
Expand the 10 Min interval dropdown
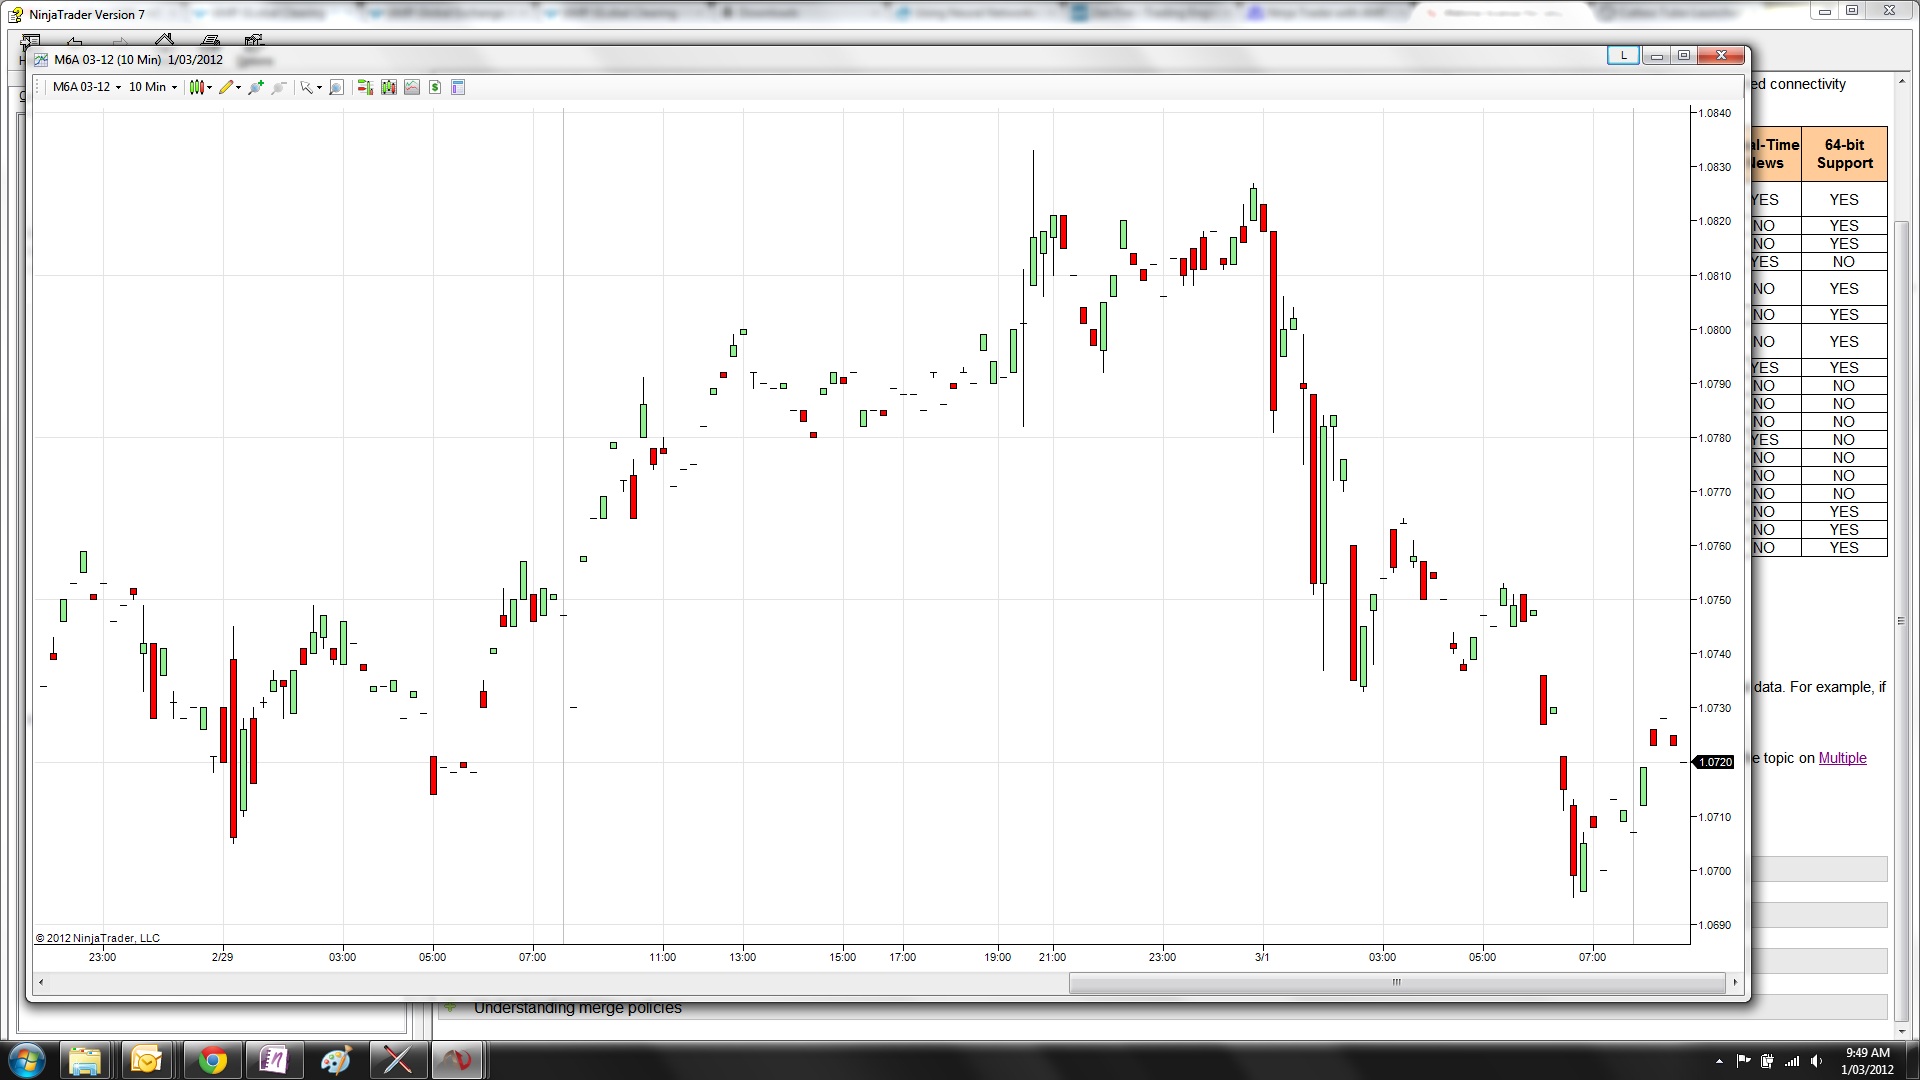click(x=174, y=87)
